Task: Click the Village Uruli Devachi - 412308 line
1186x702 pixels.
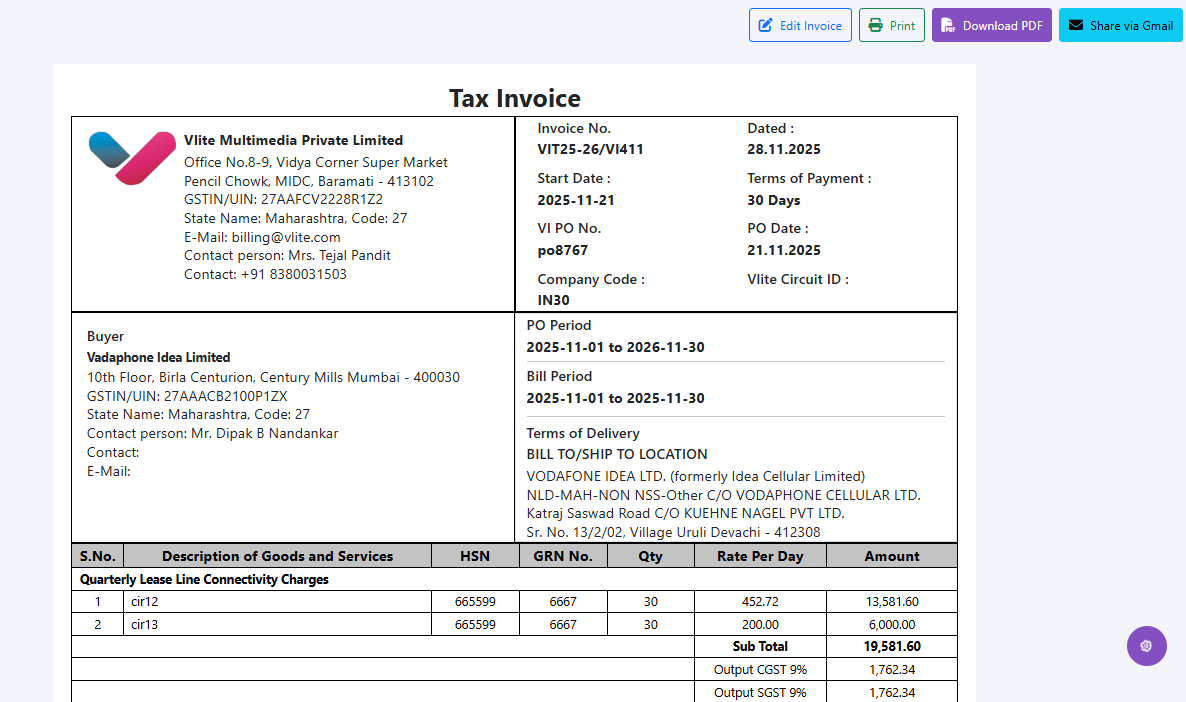Action: pyautogui.click(x=673, y=532)
